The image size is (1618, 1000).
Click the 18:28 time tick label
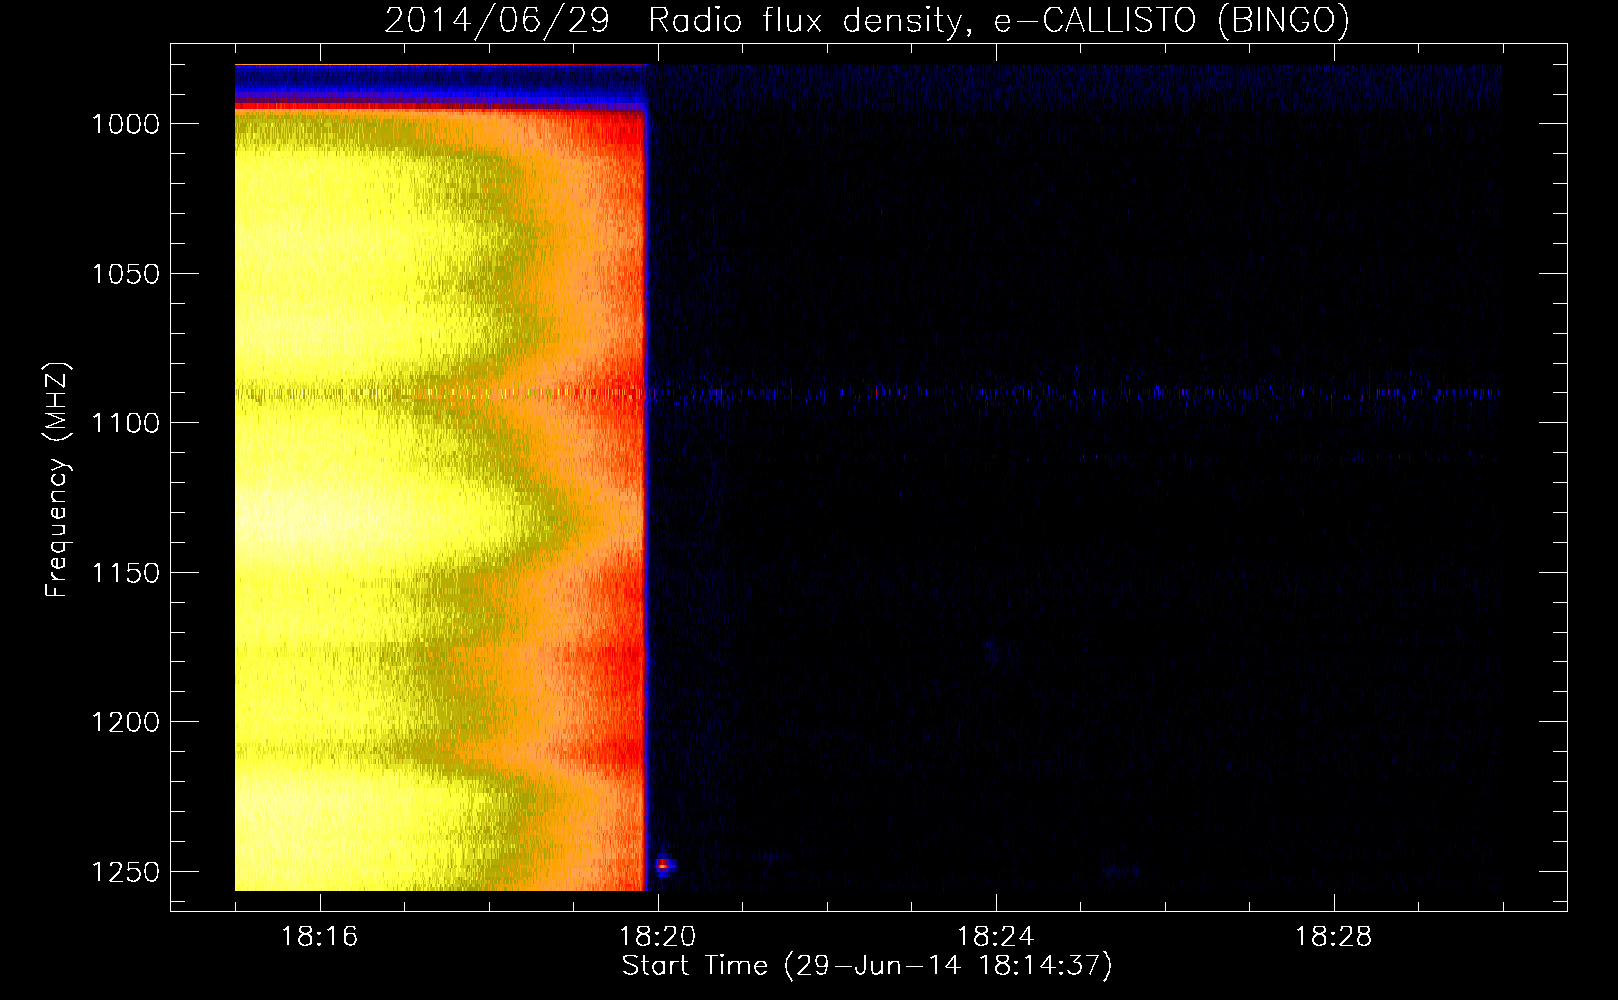pos(1334,937)
